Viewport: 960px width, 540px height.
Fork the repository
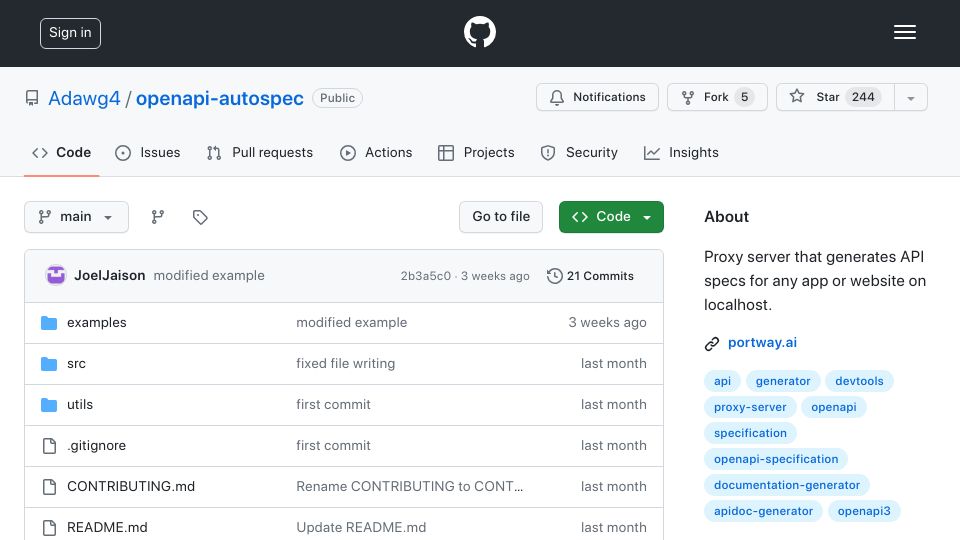click(x=717, y=97)
